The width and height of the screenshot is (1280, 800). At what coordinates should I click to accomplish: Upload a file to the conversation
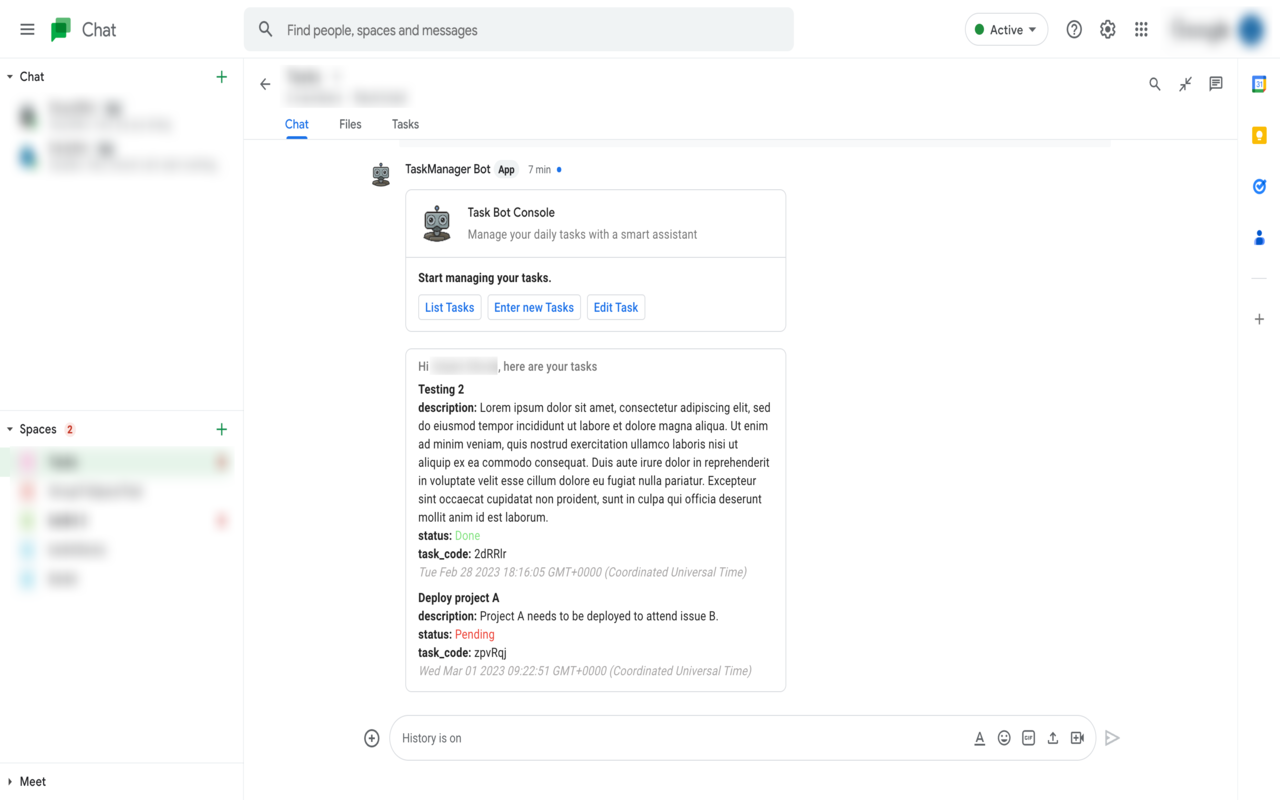pyautogui.click(x=1052, y=737)
